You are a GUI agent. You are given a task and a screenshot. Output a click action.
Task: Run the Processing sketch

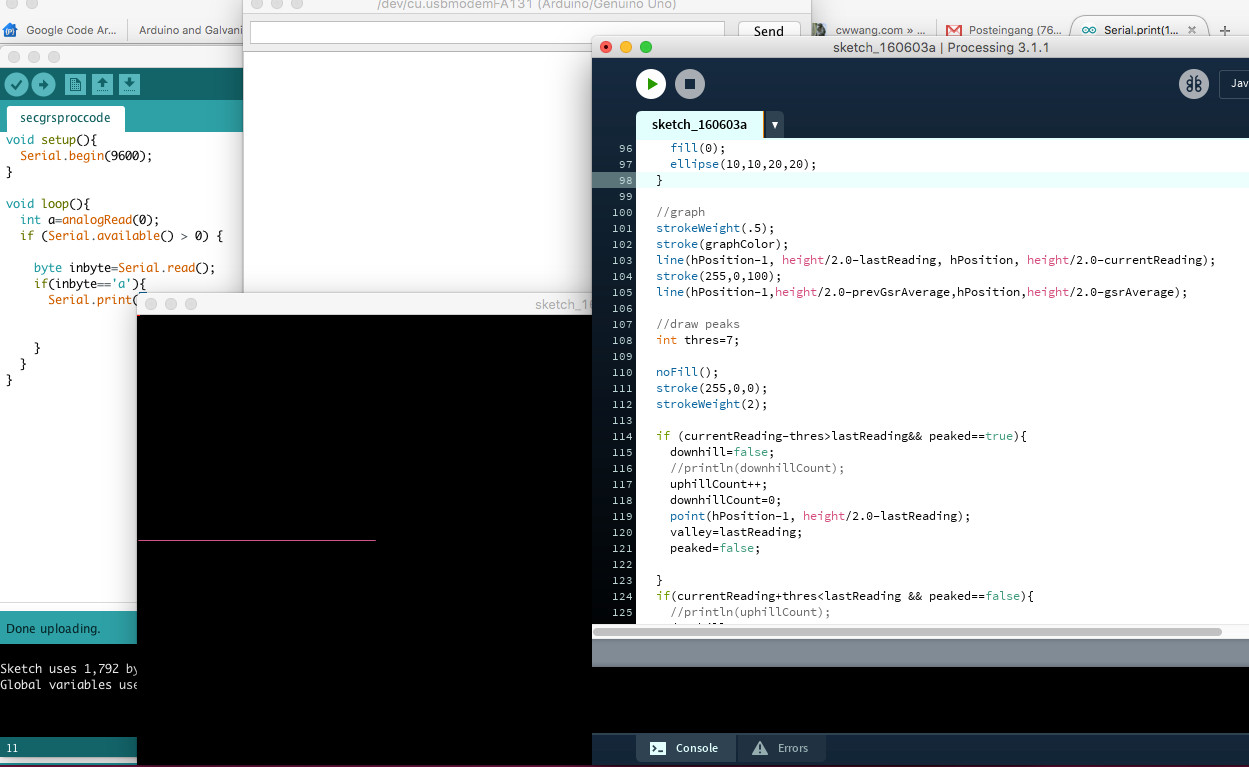click(x=651, y=84)
